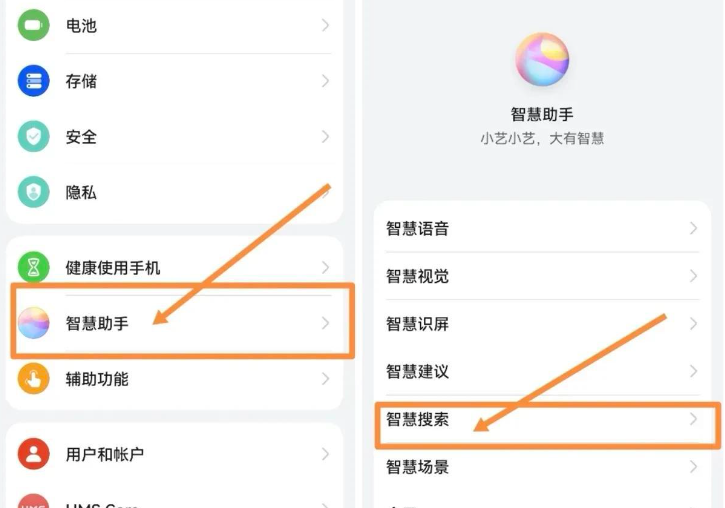The image size is (725, 508).
Task: Expand 智慧语音 using its chevron arrow
Action: click(693, 228)
